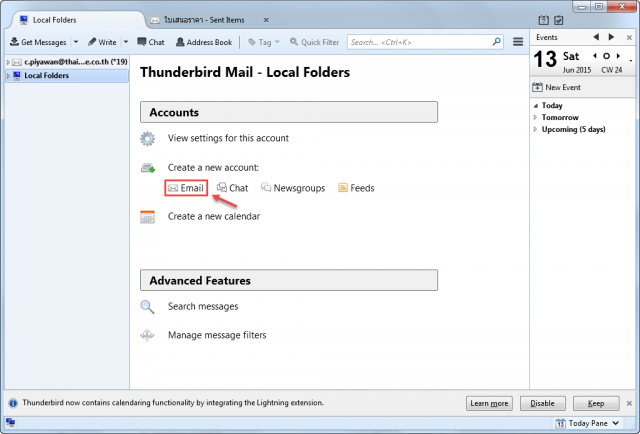
Task: Open the Address Book
Action: coord(204,42)
